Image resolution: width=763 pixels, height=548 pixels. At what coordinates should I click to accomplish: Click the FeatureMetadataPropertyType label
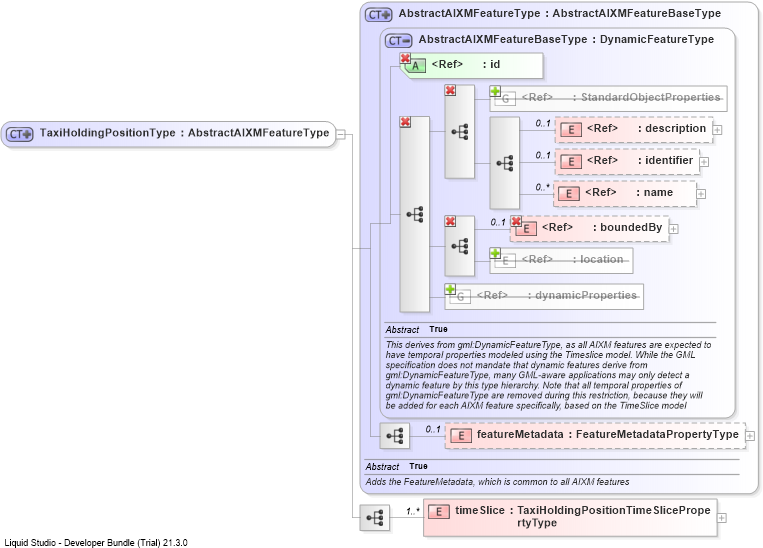click(657, 434)
